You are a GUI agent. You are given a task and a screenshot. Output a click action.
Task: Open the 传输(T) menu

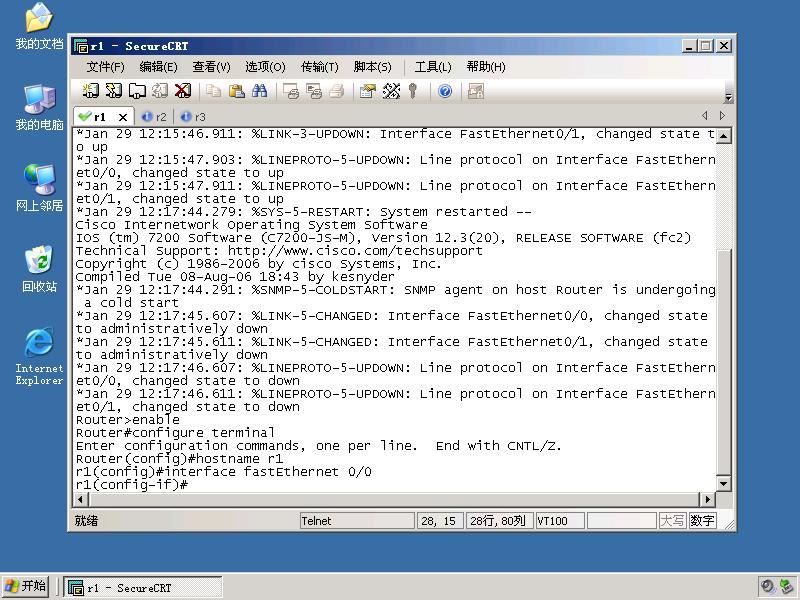[319, 67]
